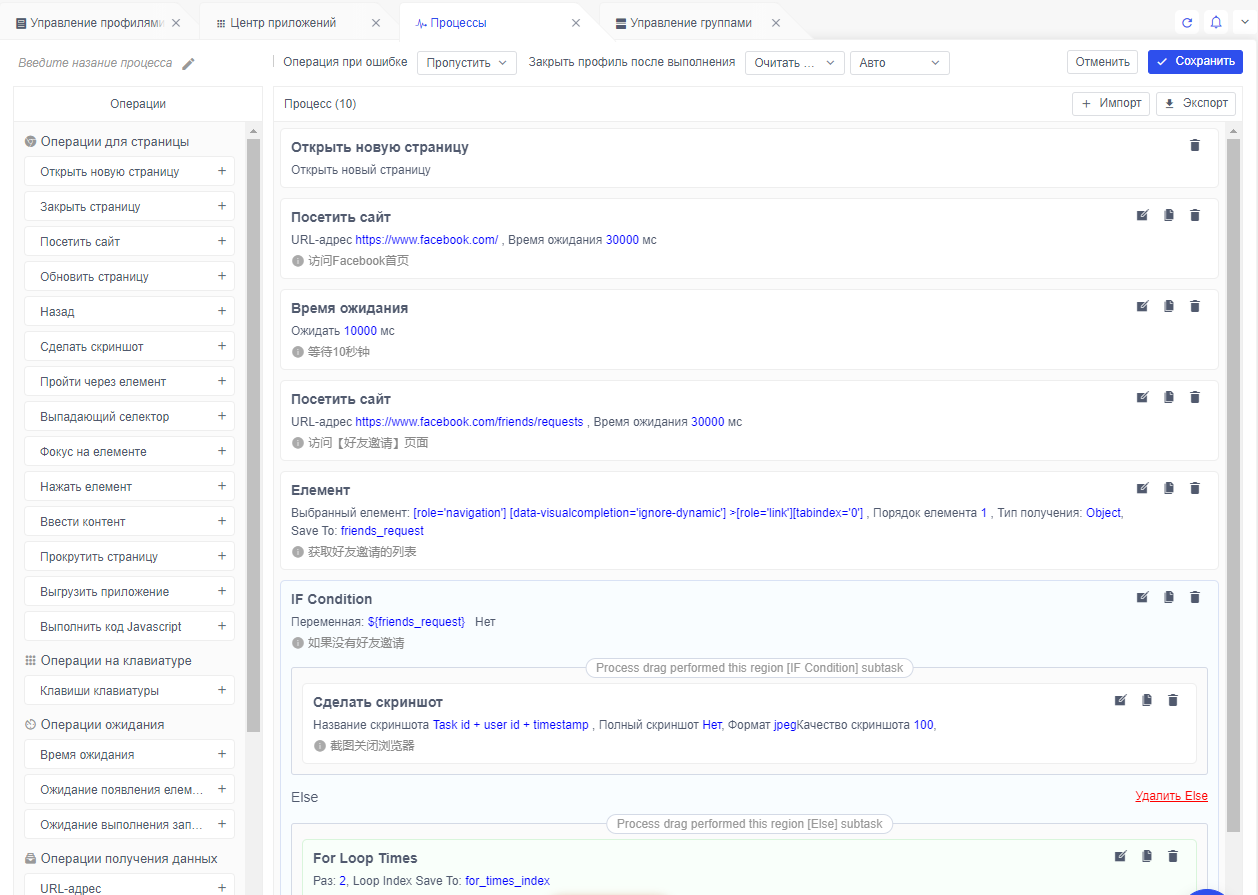The width and height of the screenshot is (1258, 895).
Task: Delete the friends/requests 'Посетить сайт' step
Action: [x=1194, y=397]
